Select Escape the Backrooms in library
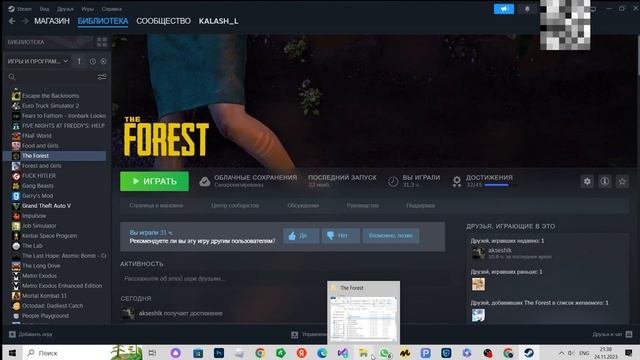Image resolution: width=640 pixels, height=360 pixels. (x=51, y=96)
